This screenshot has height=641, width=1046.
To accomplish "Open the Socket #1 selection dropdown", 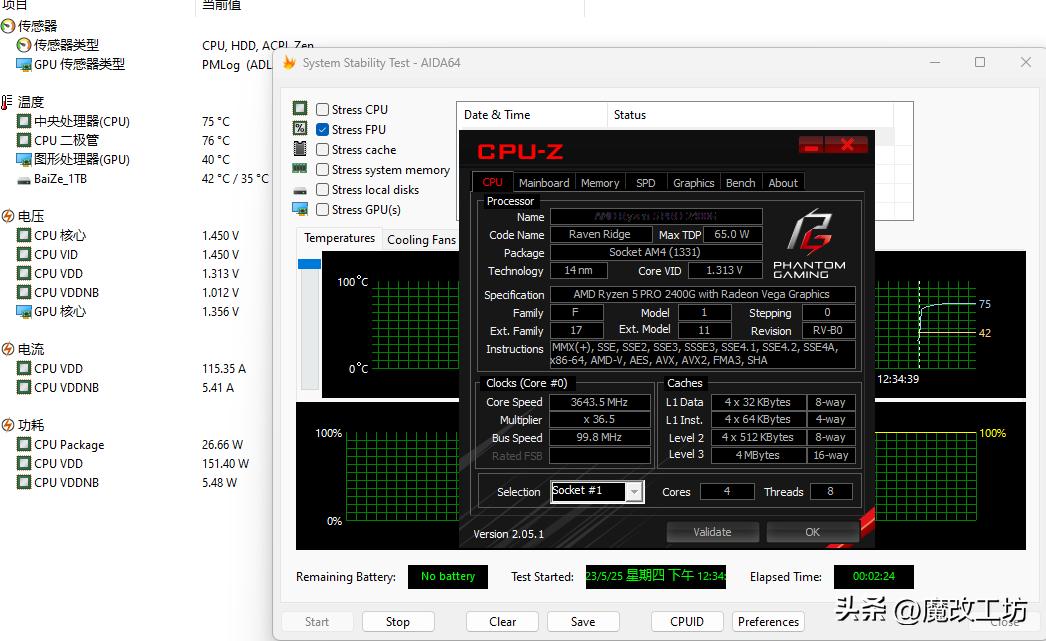I will [634, 491].
